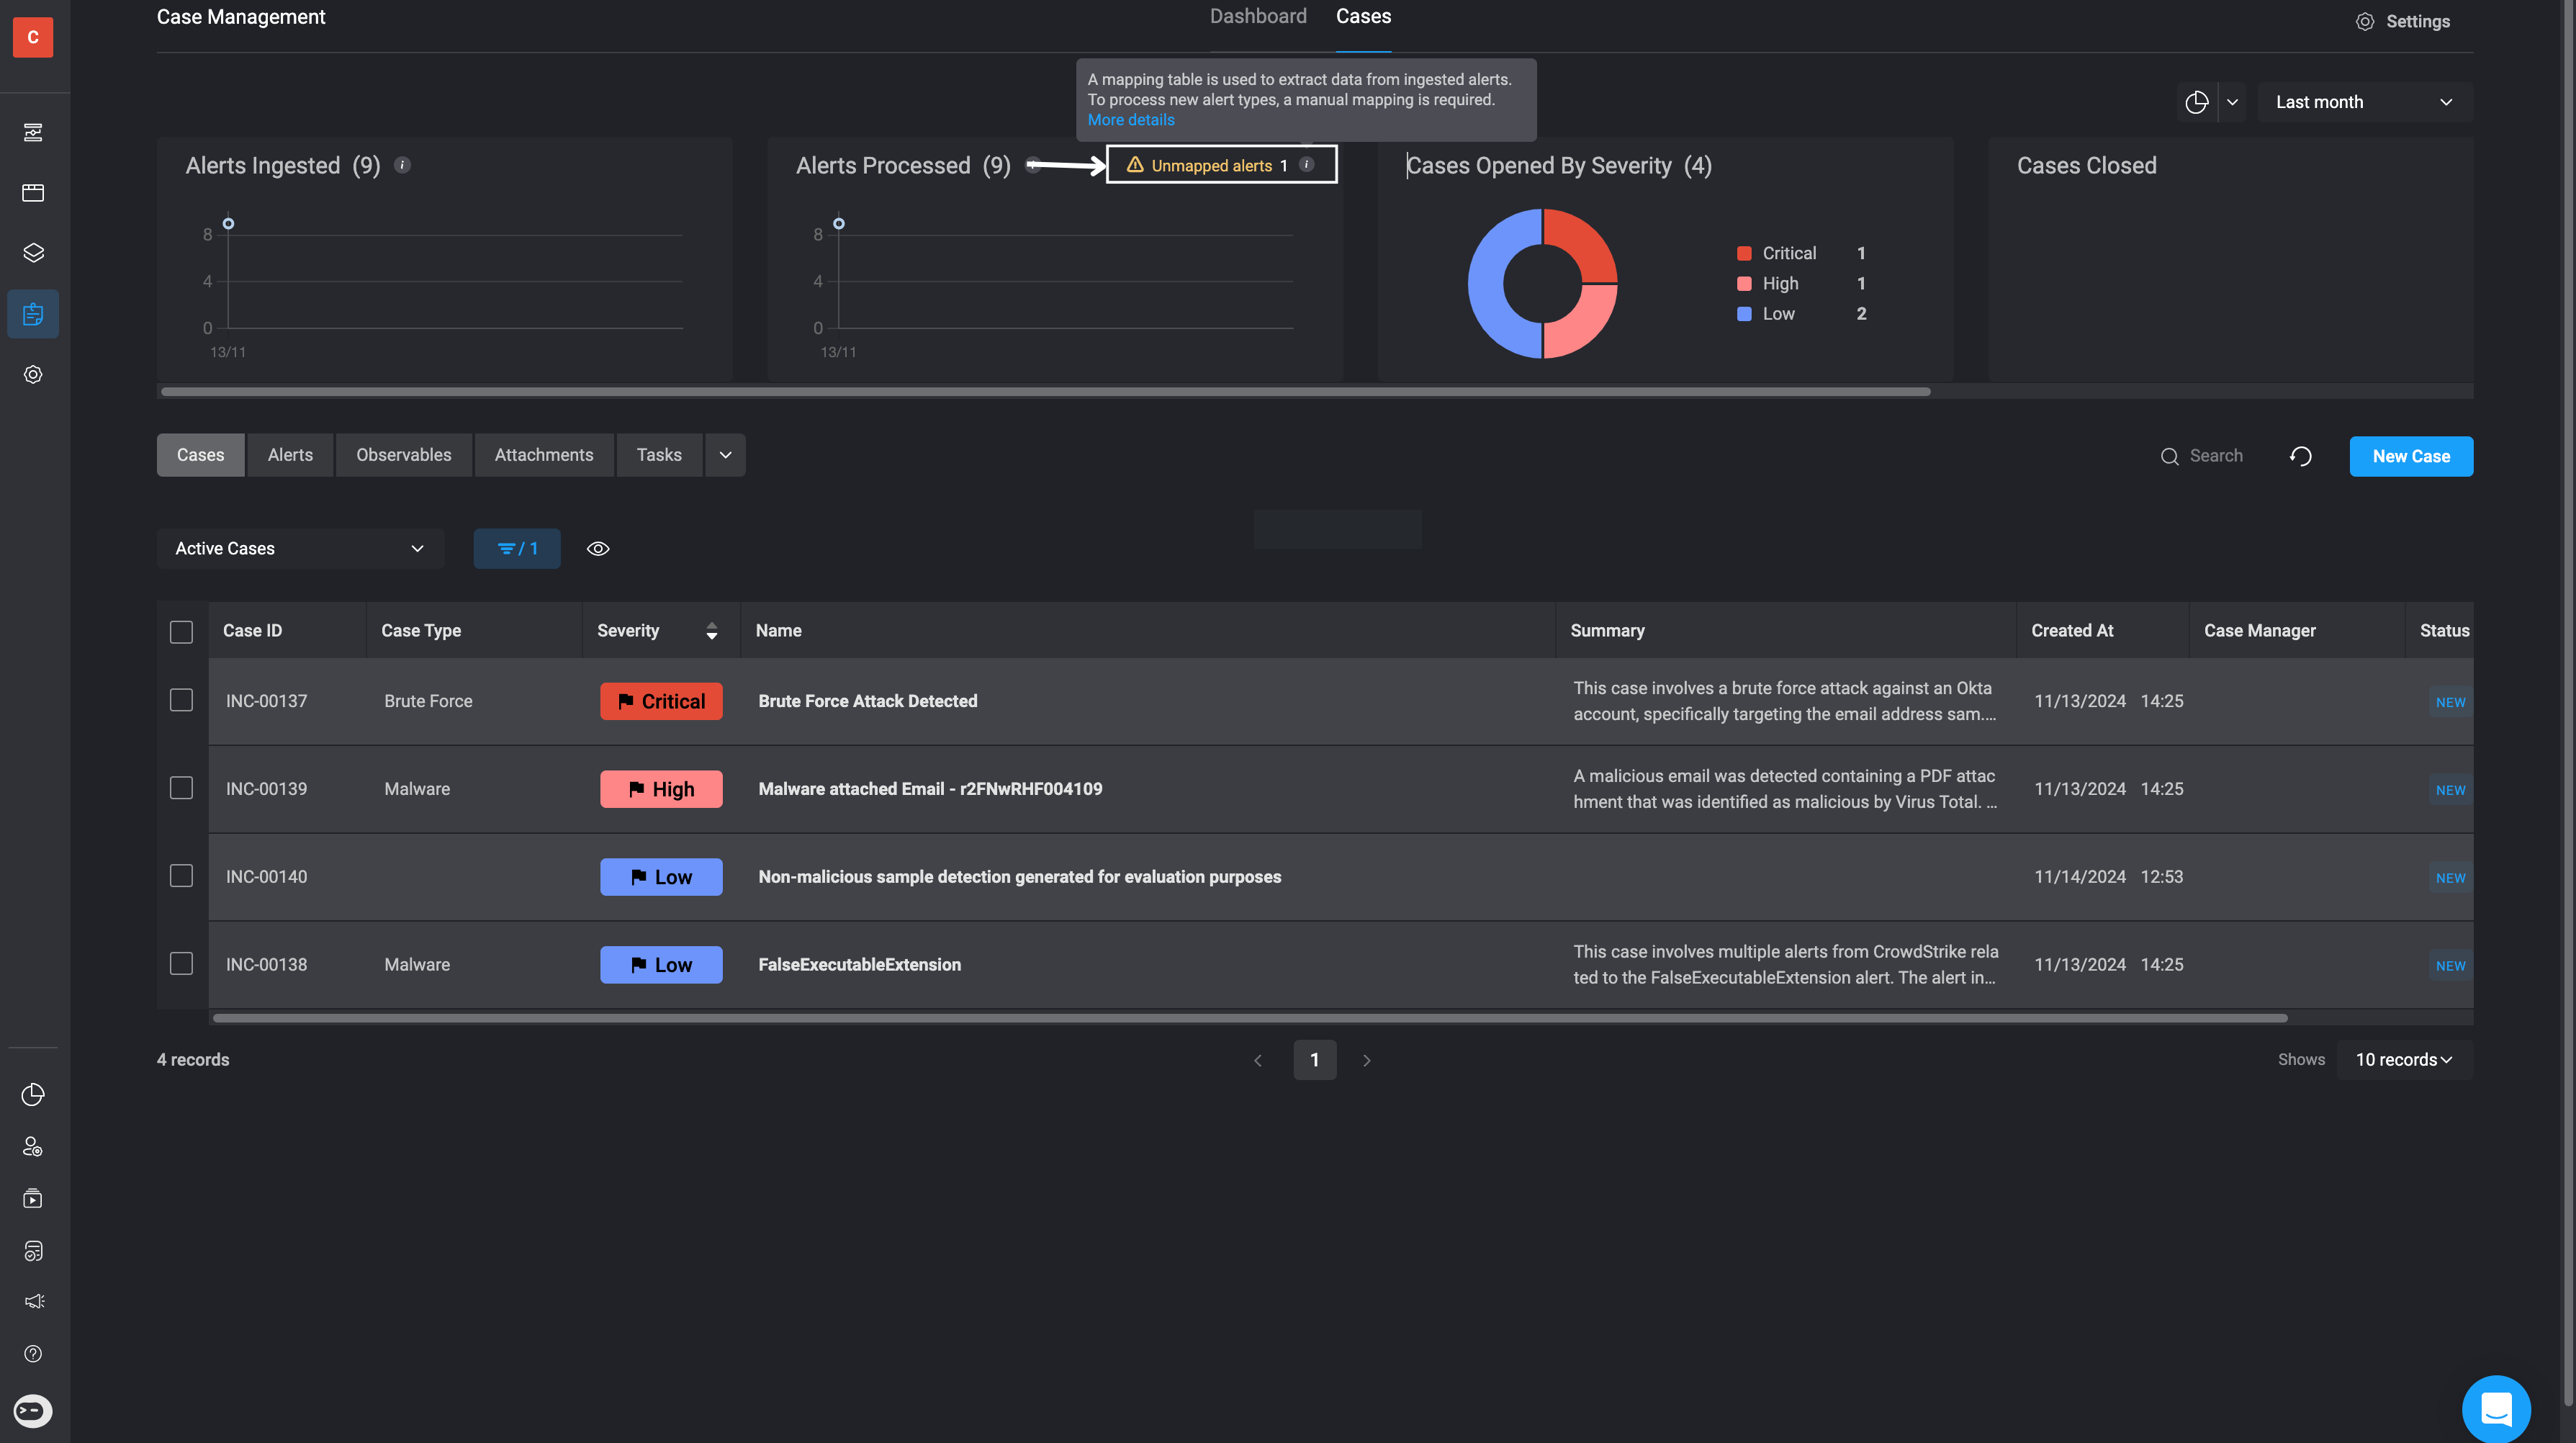Click the INC-00140 case ID cell

(266, 877)
